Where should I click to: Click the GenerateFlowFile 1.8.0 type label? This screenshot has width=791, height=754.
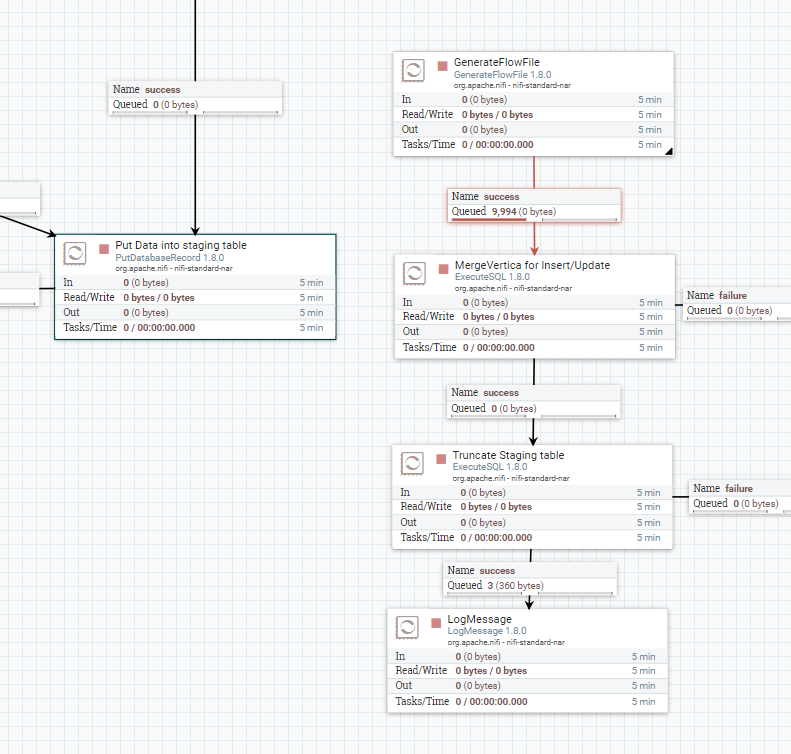(x=502, y=75)
